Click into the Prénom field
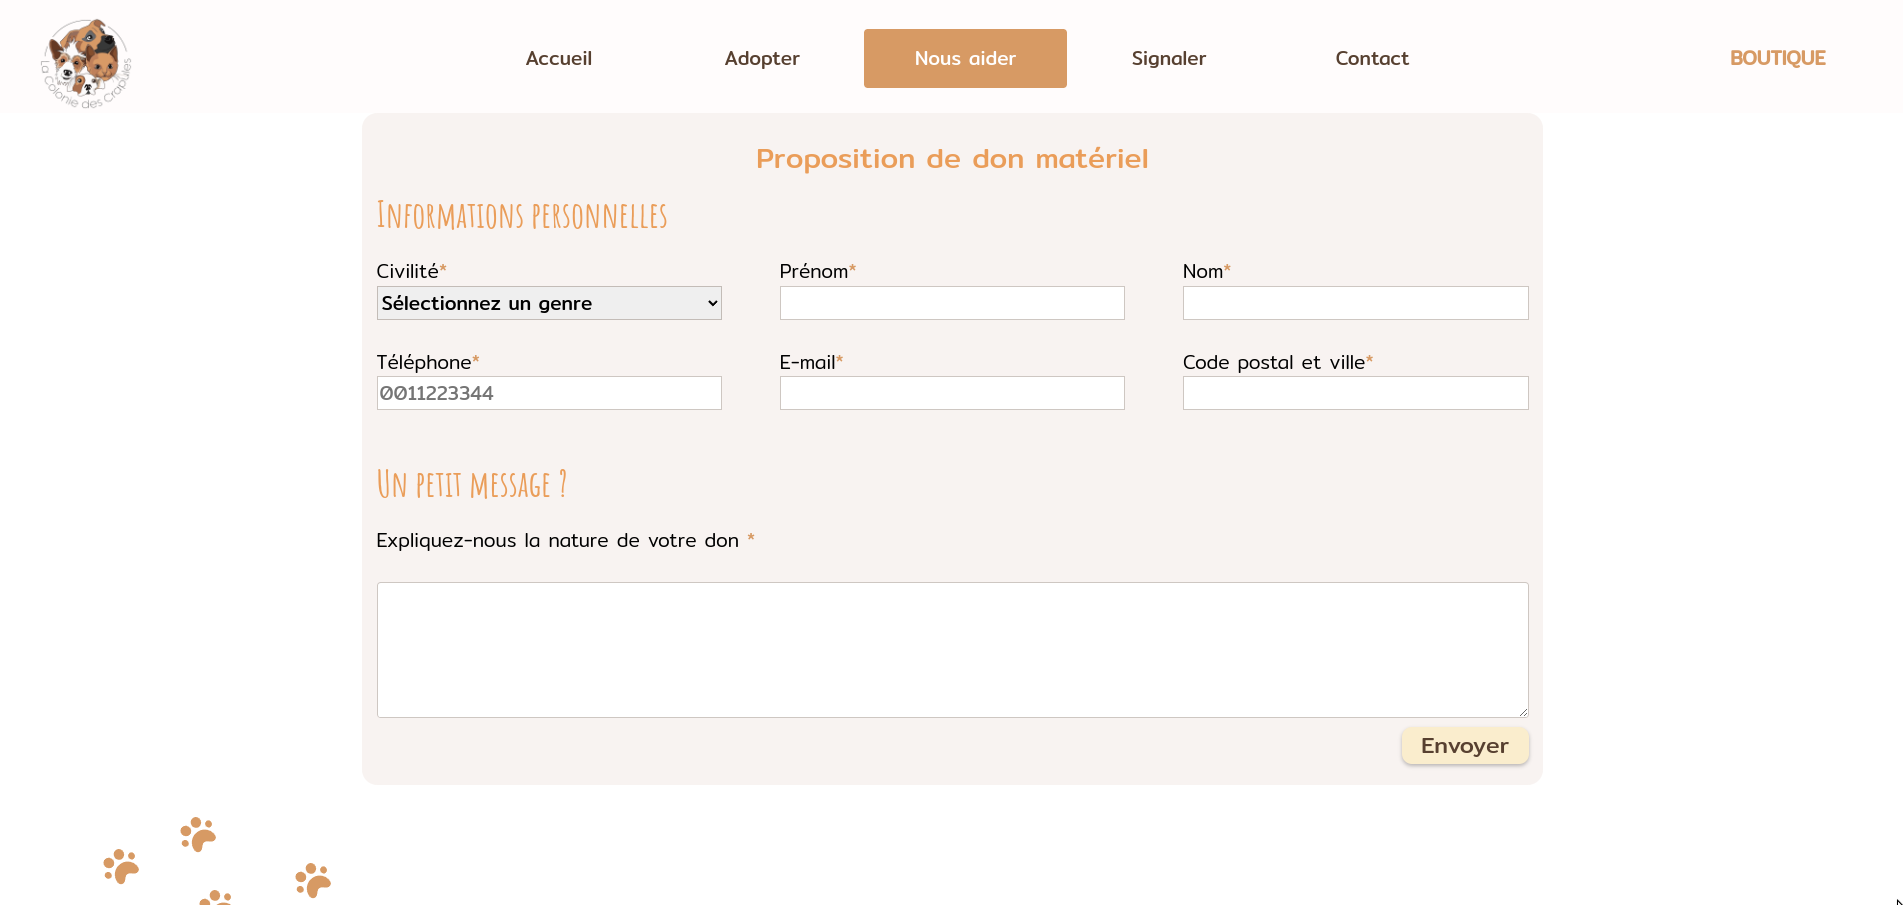The image size is (1903, 905). 952,303
